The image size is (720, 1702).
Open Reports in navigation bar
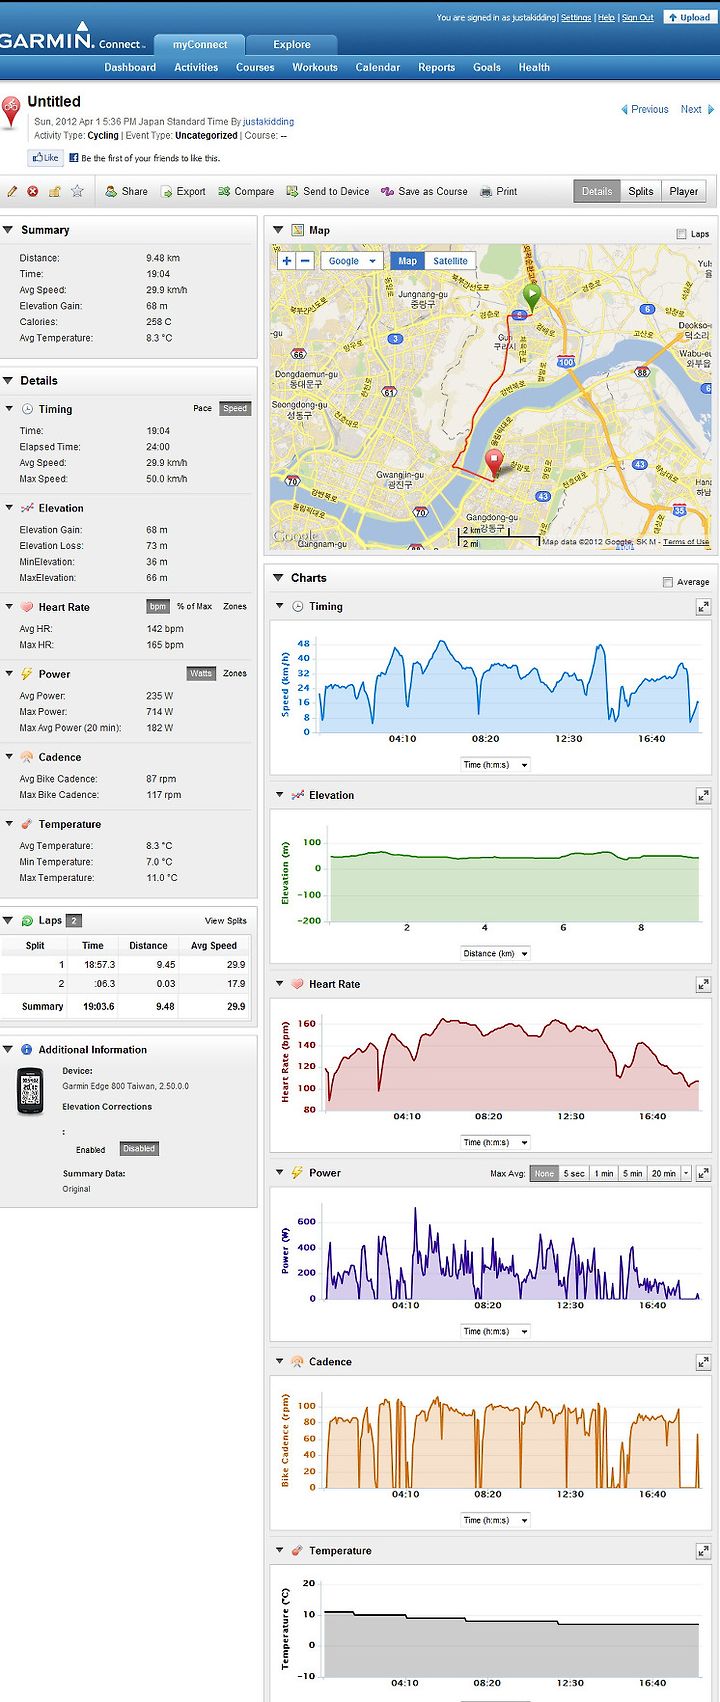(x=437, y=68)
